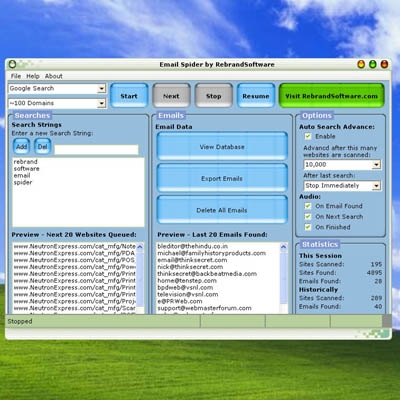Select first NeutronExpress cat_mfg/Note queued website

point(75,246)
